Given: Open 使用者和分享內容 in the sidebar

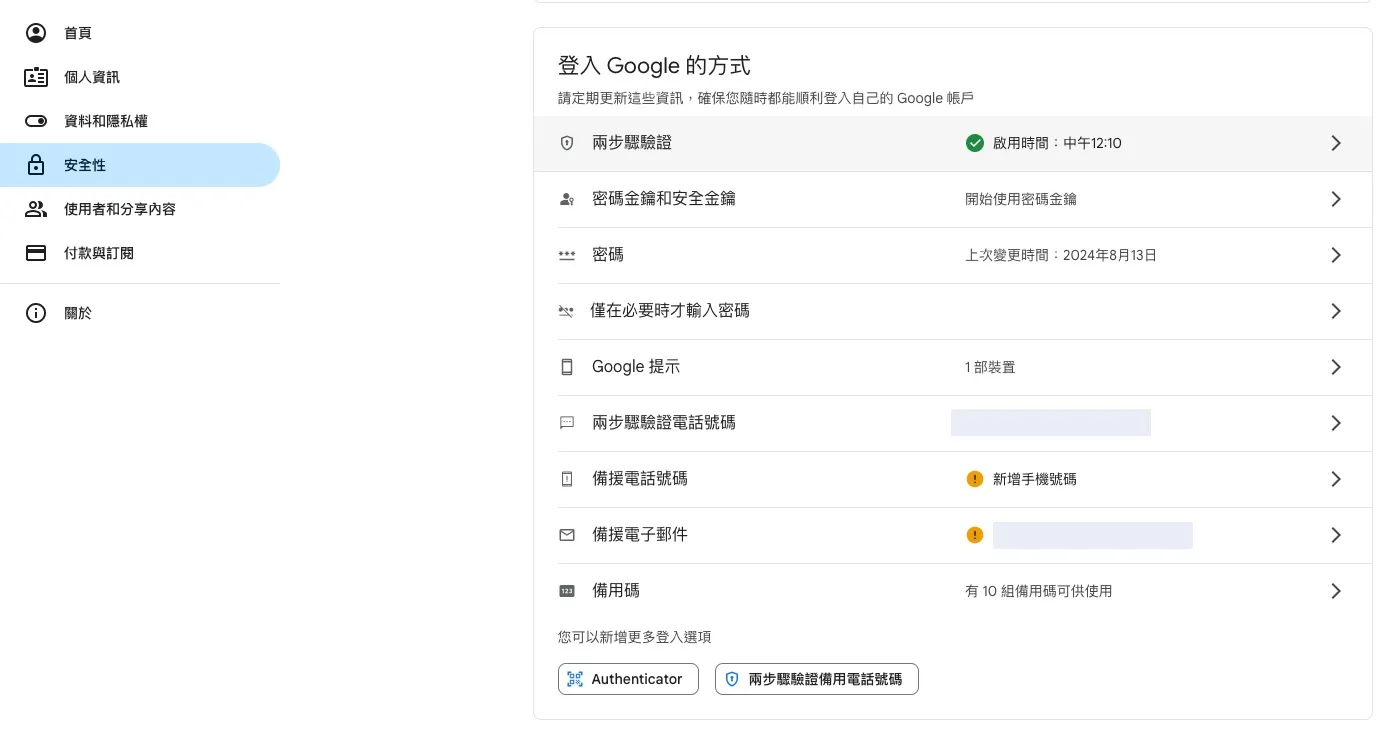Looking at the screenshot, I should pyautogui.click(x=140, y=209).
